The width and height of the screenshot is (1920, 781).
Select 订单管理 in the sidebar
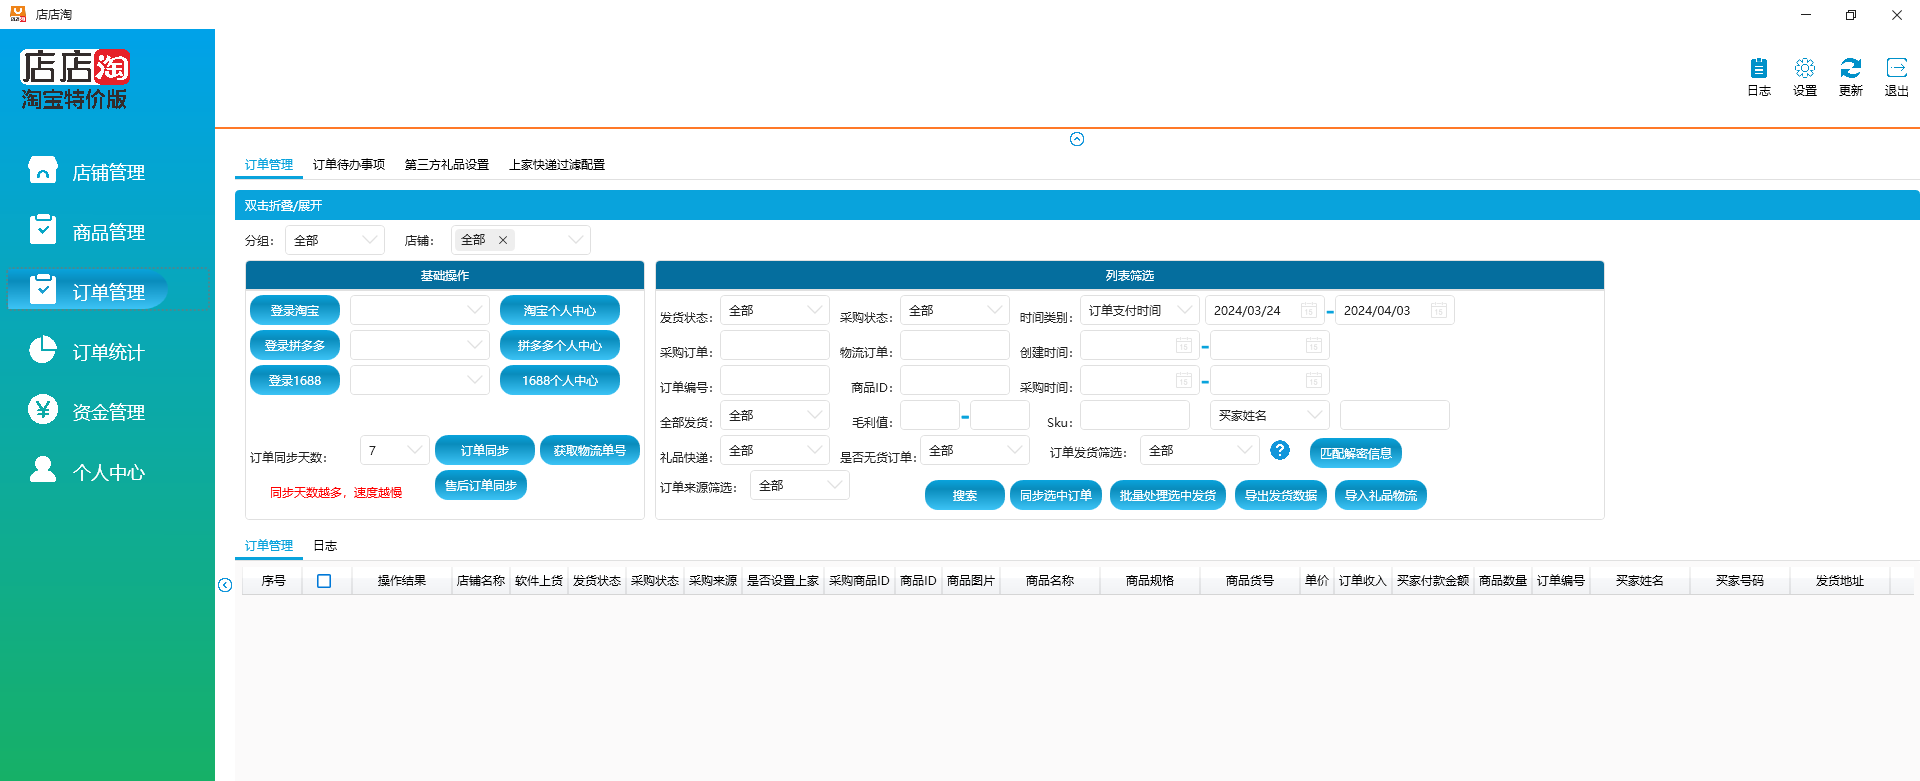tap(88, 291)
